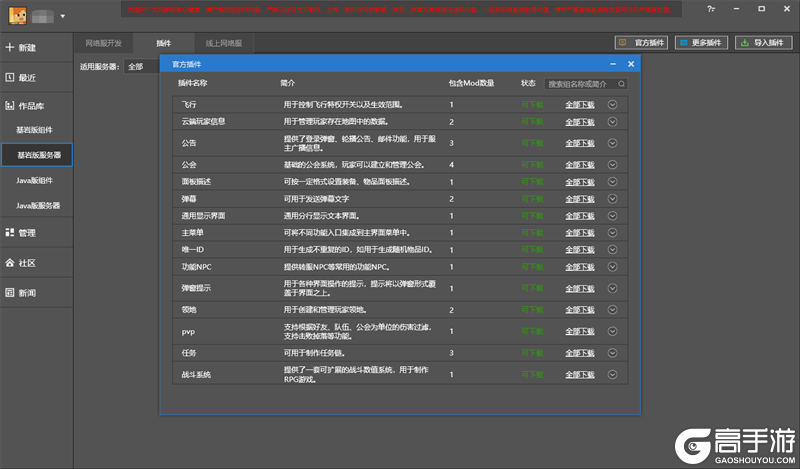Click 全部下载 for 主菜单
Viewport: 800px width, 469px height.
click(580, 233)
